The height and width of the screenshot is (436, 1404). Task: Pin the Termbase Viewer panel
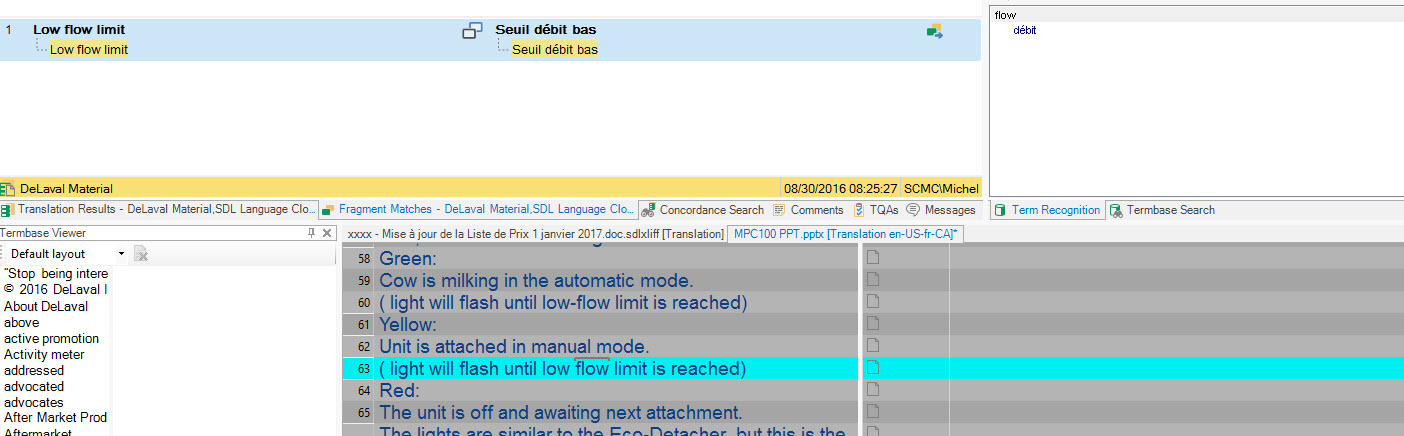(311, 233)
